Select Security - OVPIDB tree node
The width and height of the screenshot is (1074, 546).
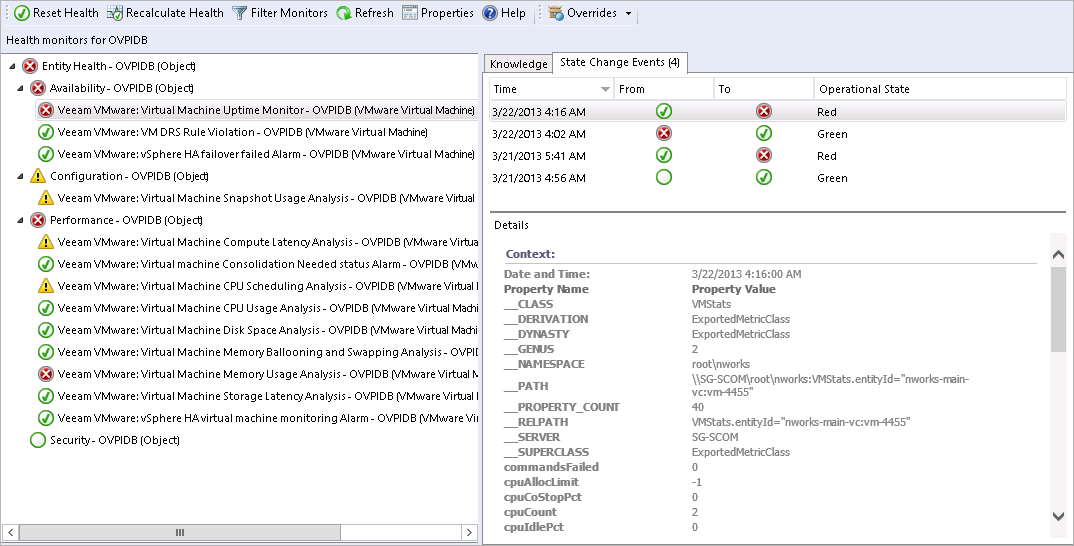(114, 440)
